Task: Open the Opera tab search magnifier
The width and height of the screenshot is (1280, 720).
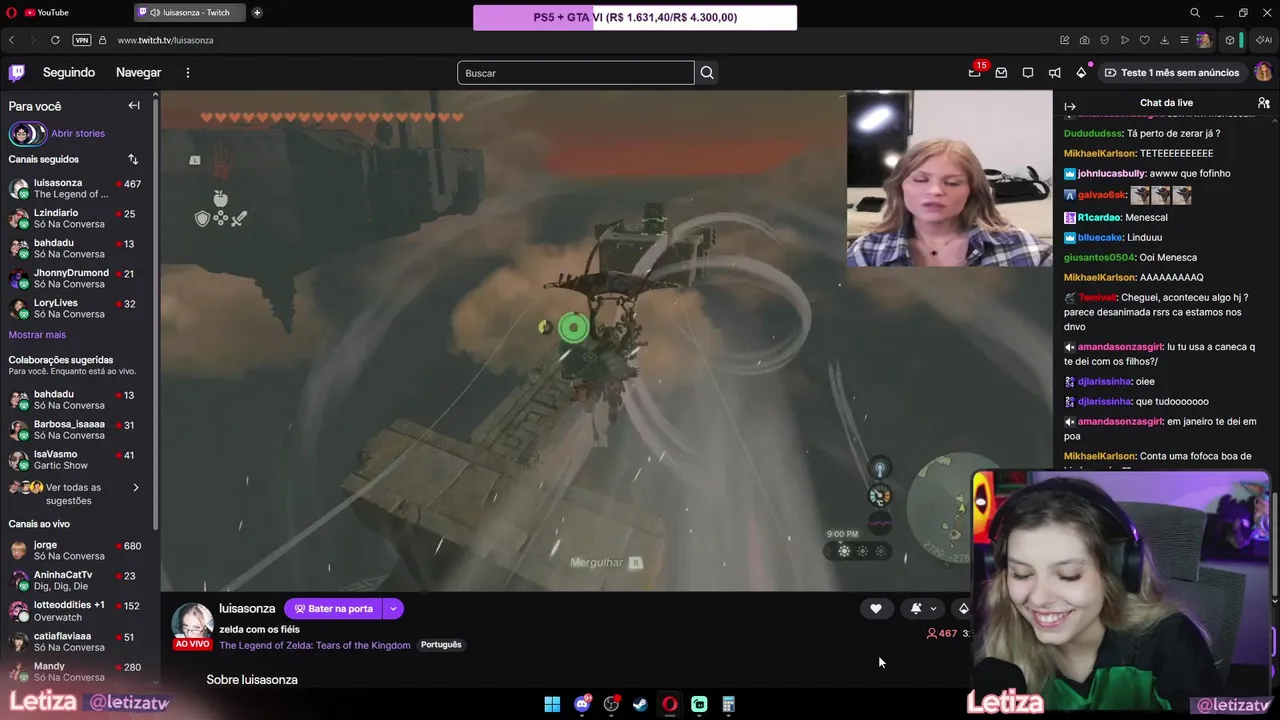Action: coord(1195,12)
